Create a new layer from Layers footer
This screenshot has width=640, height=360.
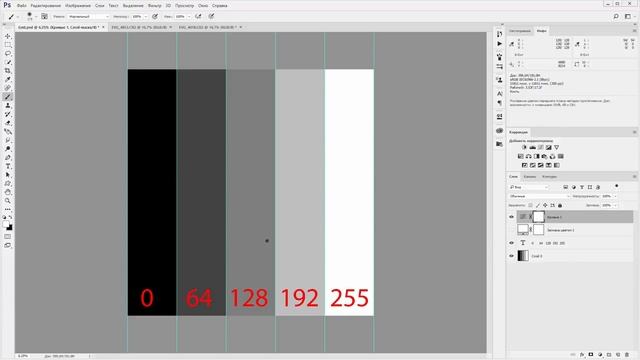[x=618, y=355]
